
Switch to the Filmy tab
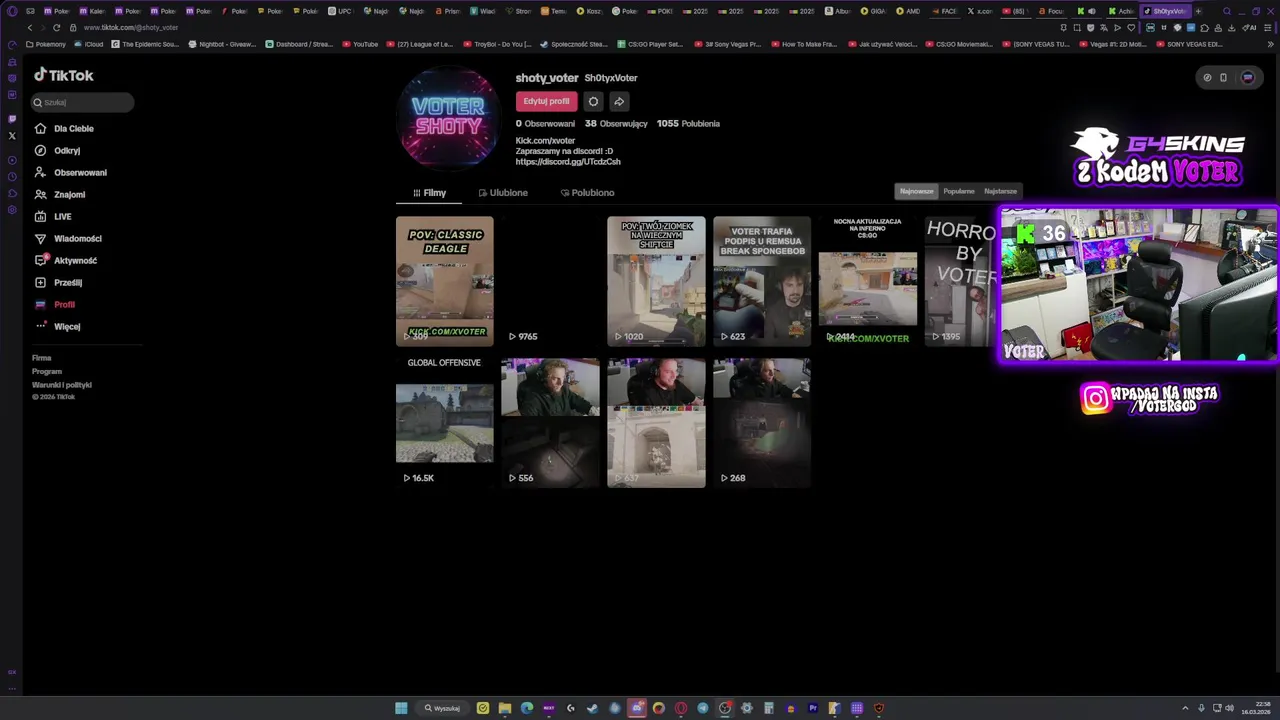point(430,193)
